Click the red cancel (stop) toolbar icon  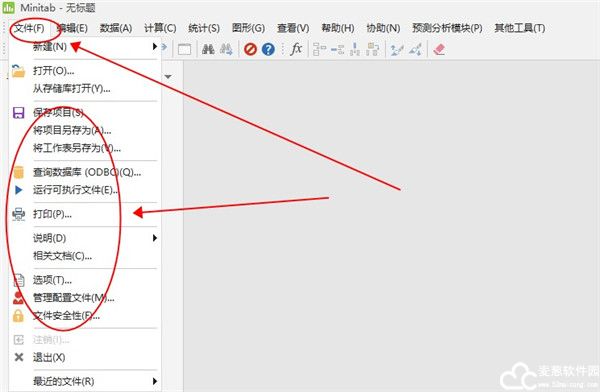pyautogui.click(x=250, y=49)
